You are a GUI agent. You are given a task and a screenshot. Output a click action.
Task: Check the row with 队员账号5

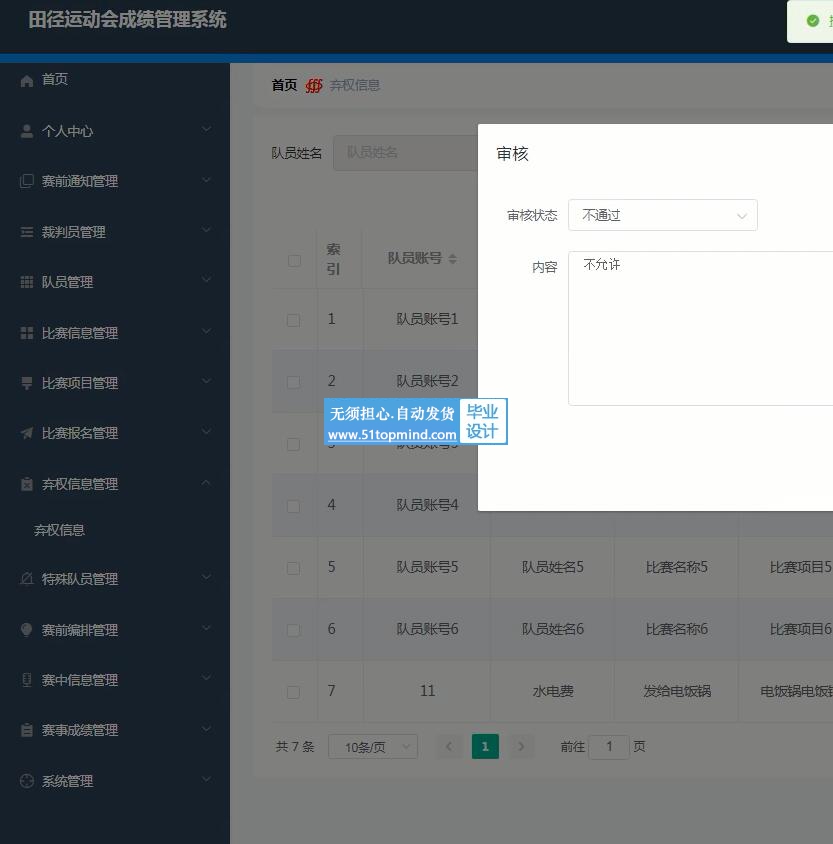click(x=293, y=568)
